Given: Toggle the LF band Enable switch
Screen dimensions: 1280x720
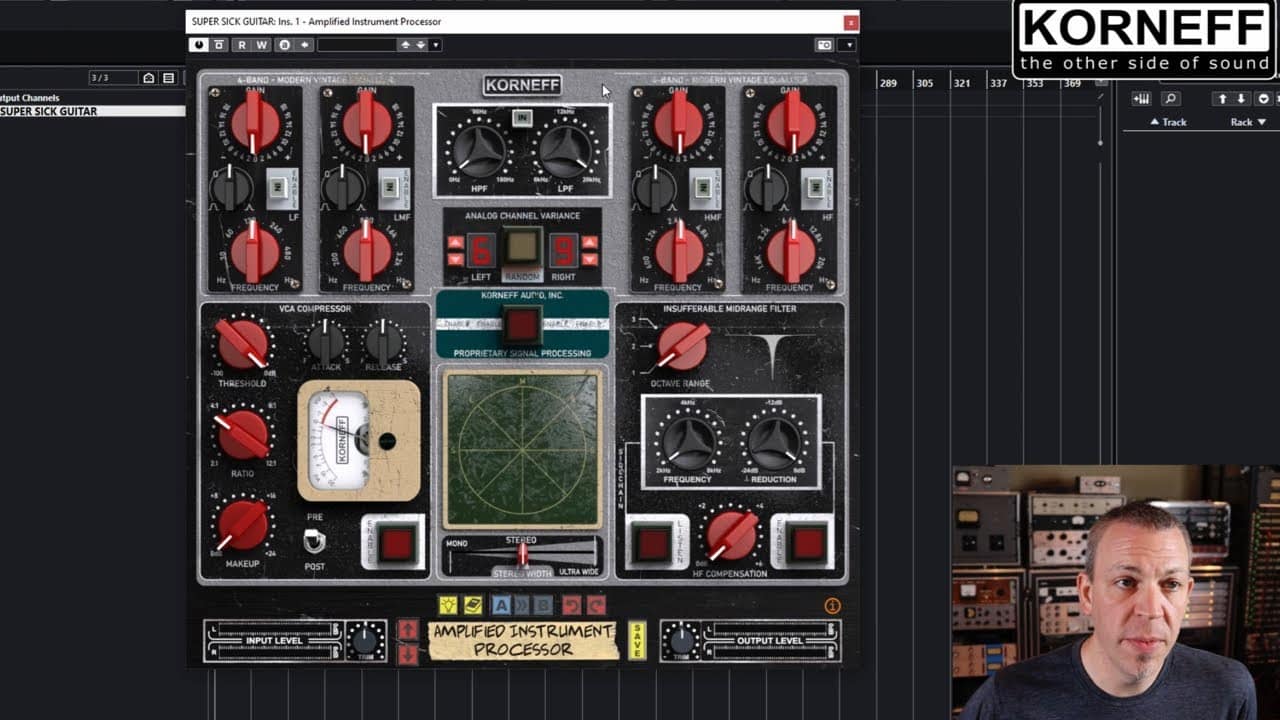Looking at the screenshot, I should tap(279, 187).
